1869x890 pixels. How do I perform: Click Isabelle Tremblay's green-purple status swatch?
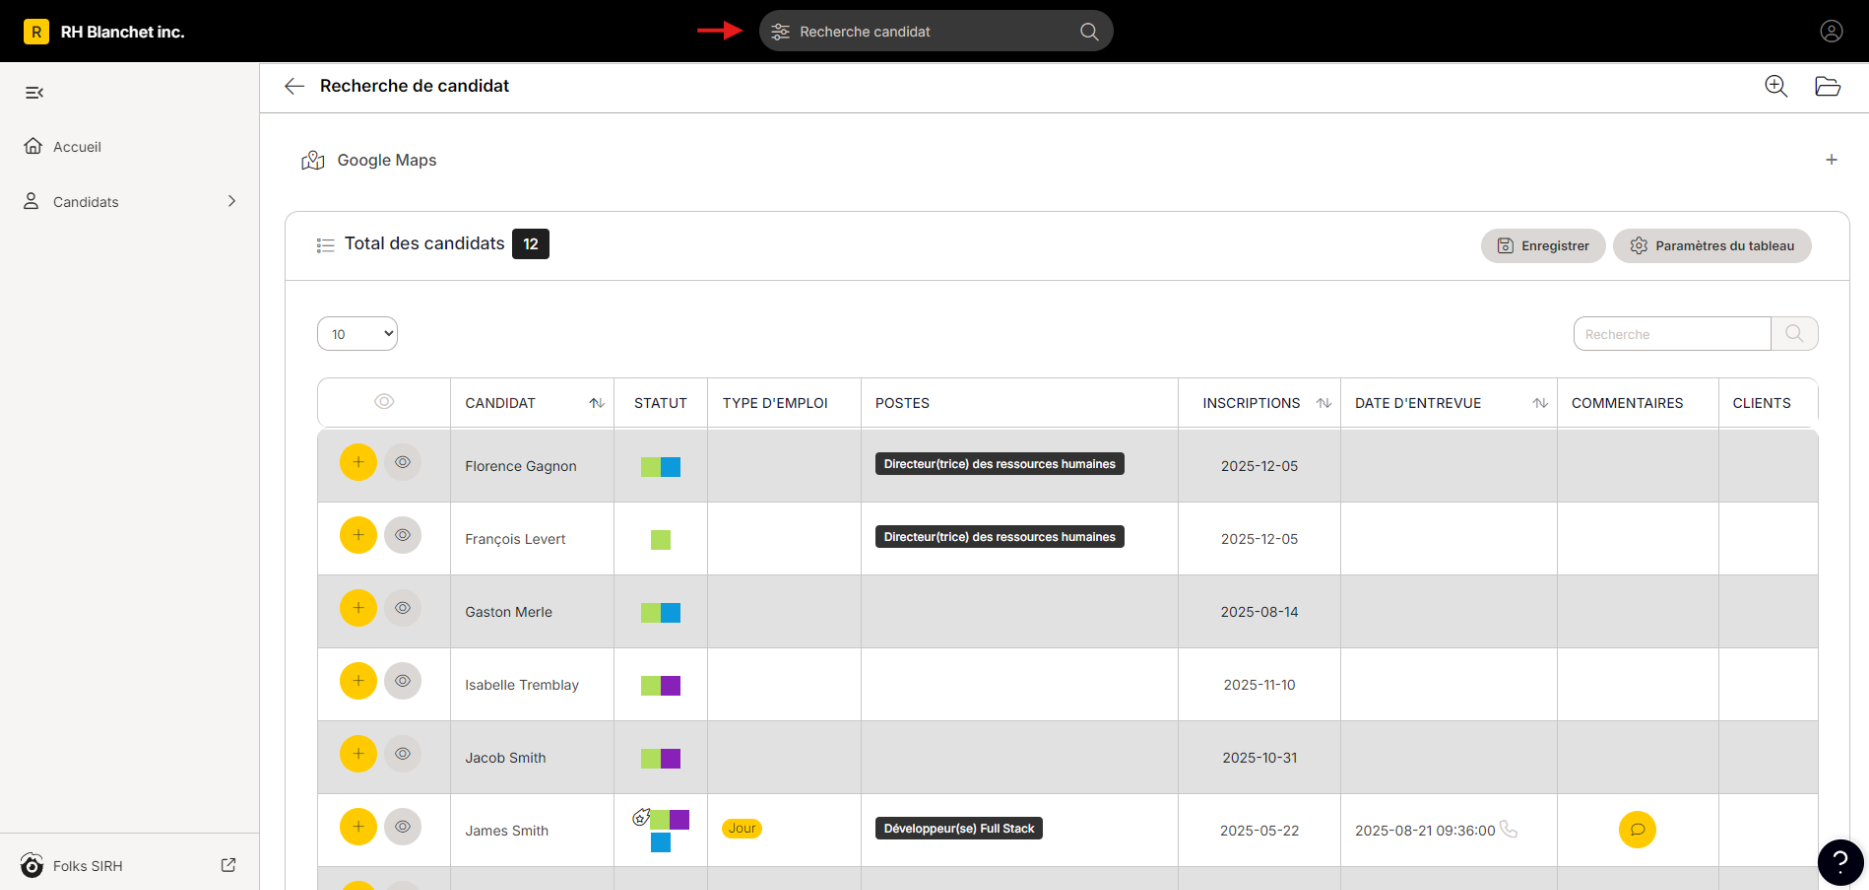click(x=661, y=686)
